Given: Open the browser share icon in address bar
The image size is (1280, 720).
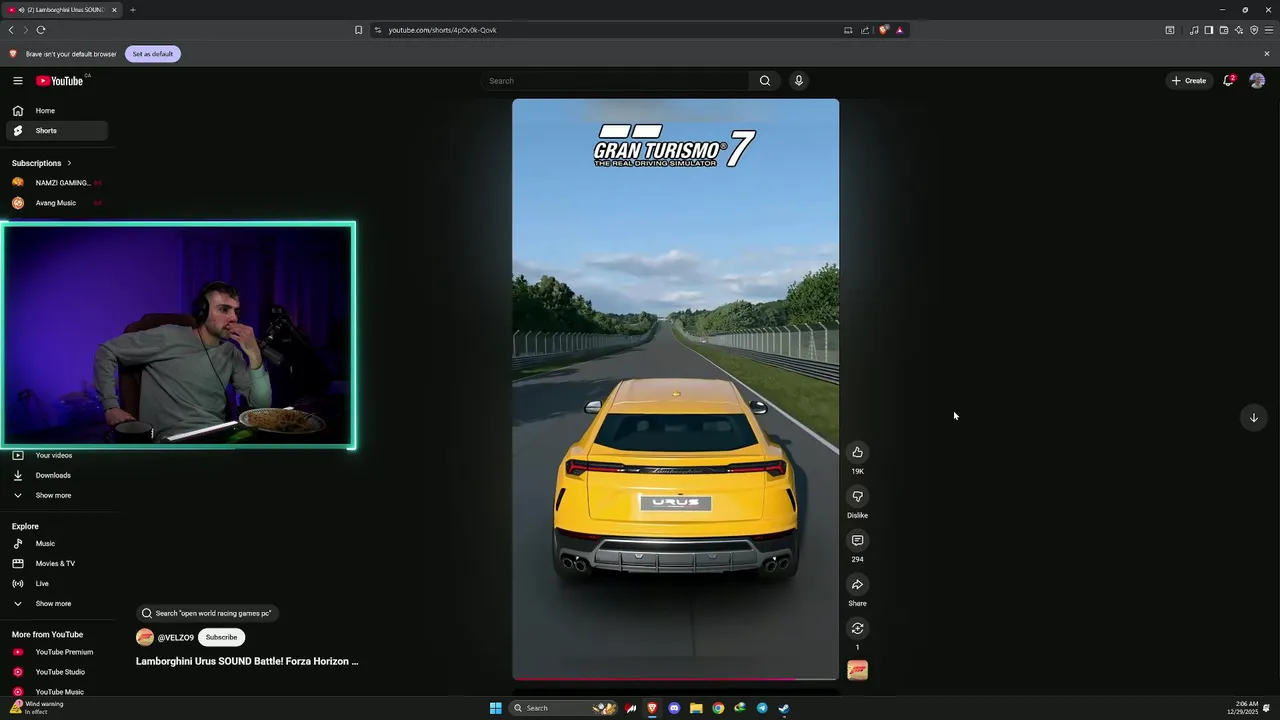Looking at the screenshot, I should pyautogui.click(x=865, y=30).
